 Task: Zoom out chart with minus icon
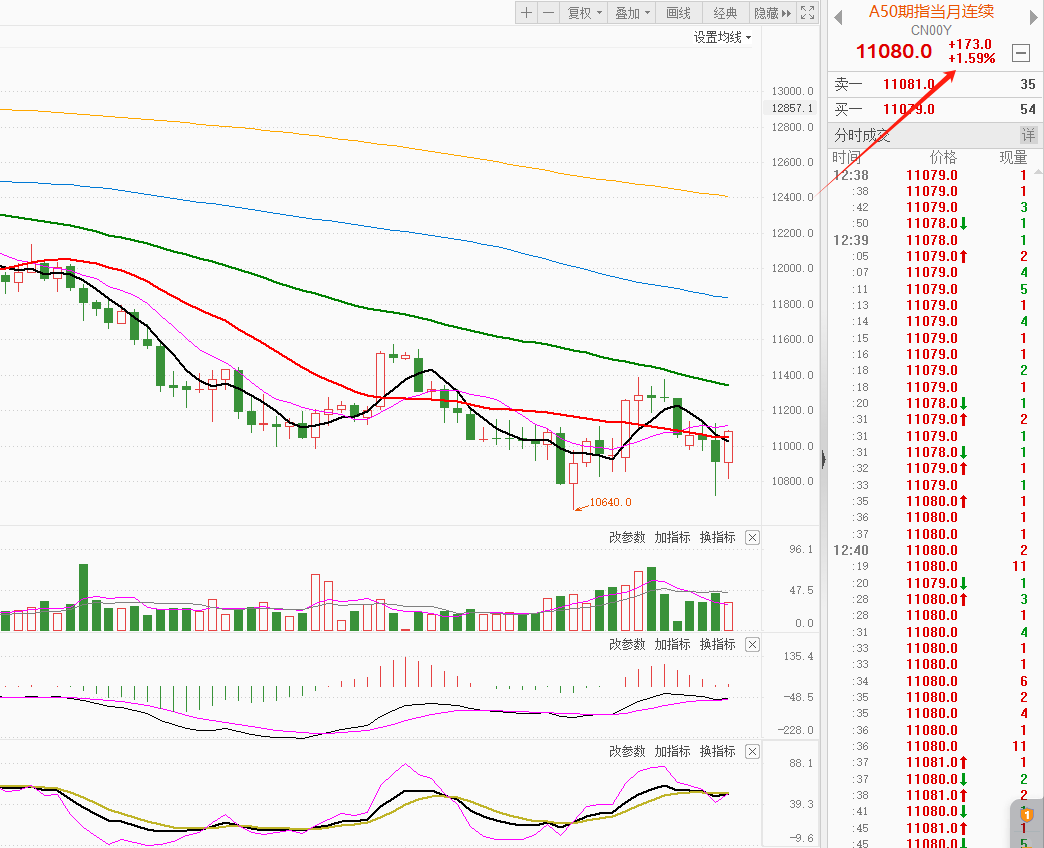(x=548, y=13)
